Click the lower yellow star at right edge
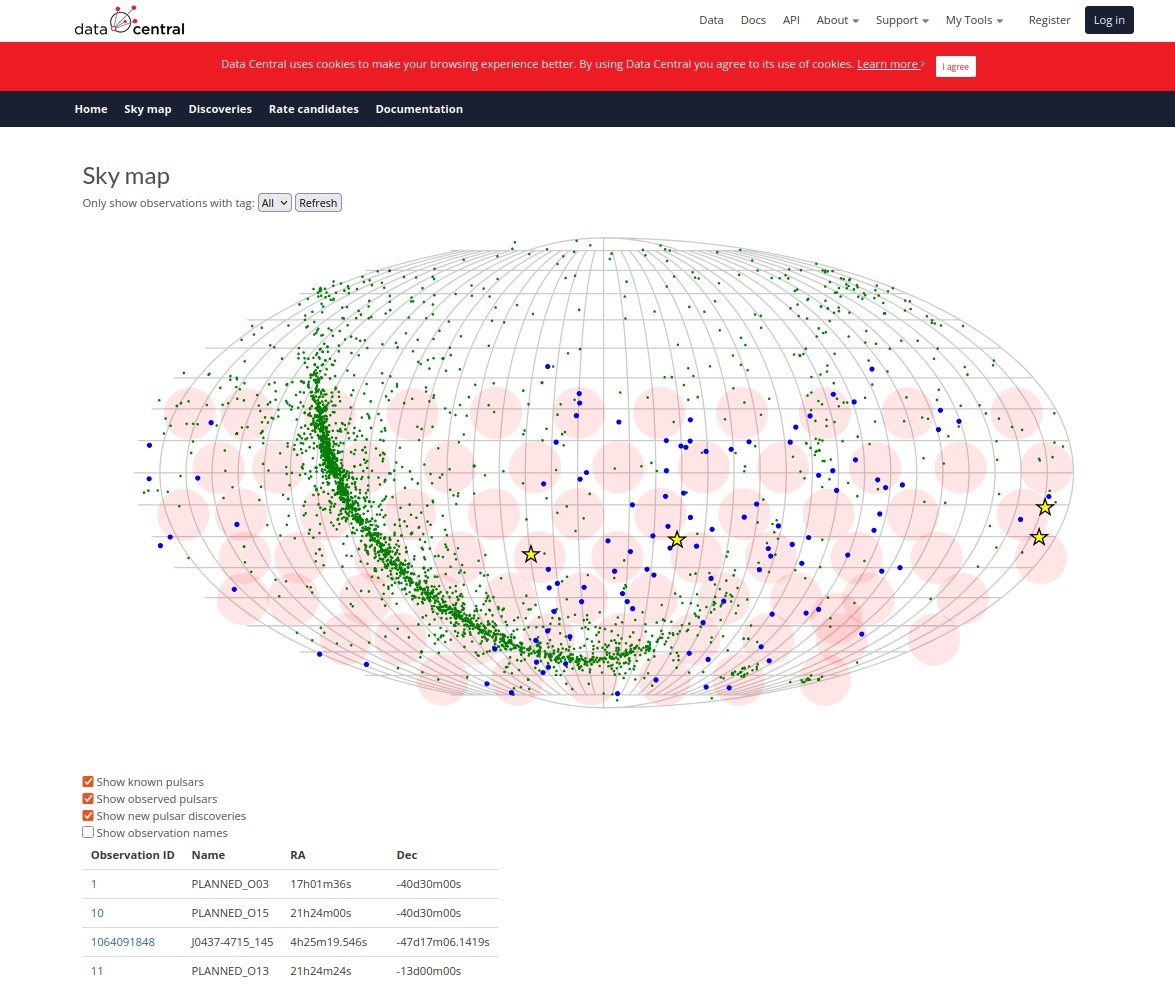Screen dimensions: 1175x984 1039,537
